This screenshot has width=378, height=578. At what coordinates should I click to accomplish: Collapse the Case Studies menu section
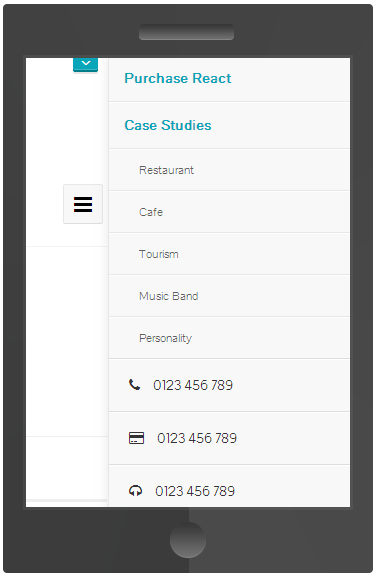coord(168,125)
